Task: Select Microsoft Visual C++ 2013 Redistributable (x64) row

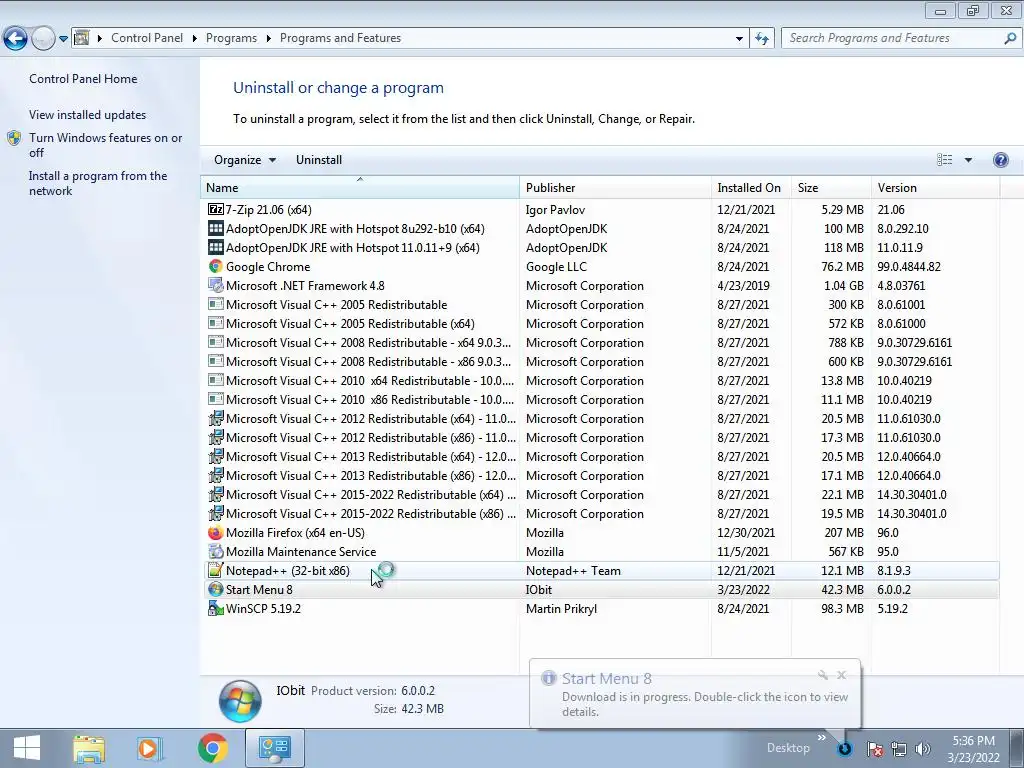Action: (x=600, y=456)
